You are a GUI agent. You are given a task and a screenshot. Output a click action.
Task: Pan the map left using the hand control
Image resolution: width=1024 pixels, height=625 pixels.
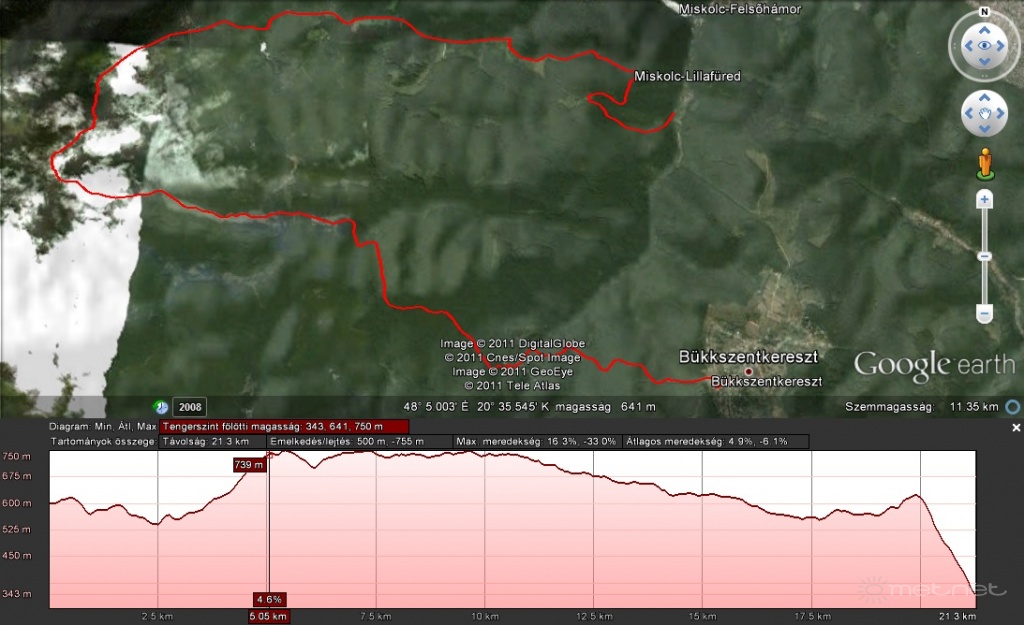click(x=968, y=113)
